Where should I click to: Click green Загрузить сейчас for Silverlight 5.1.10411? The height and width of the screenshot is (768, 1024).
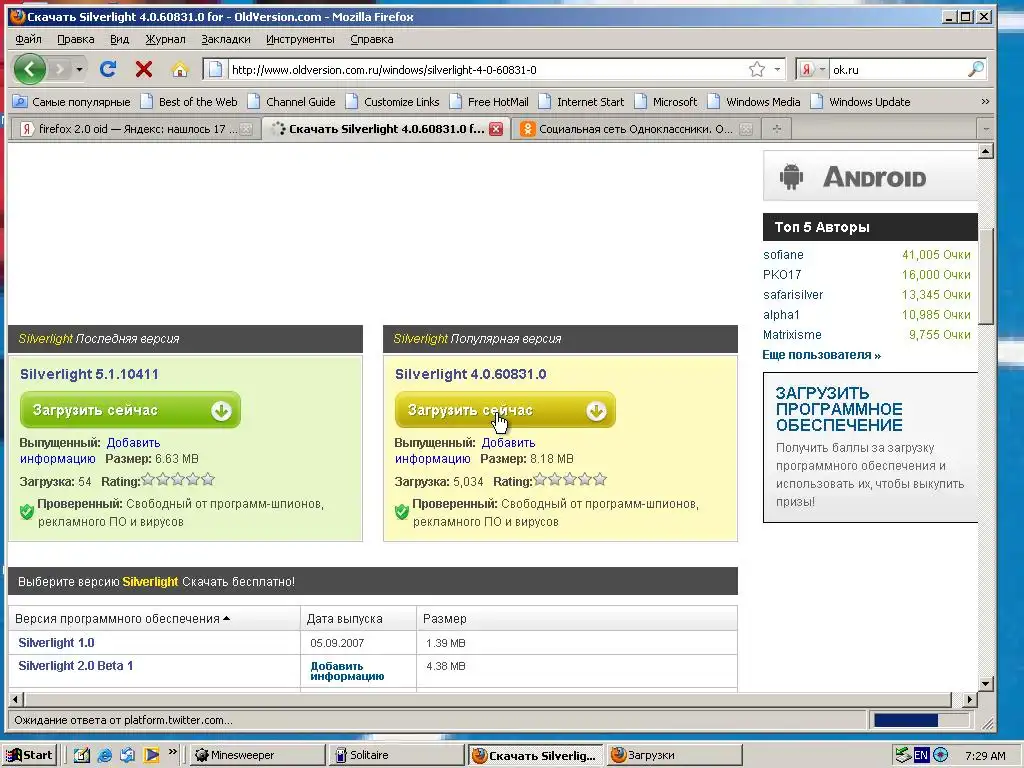coord(130,410)
